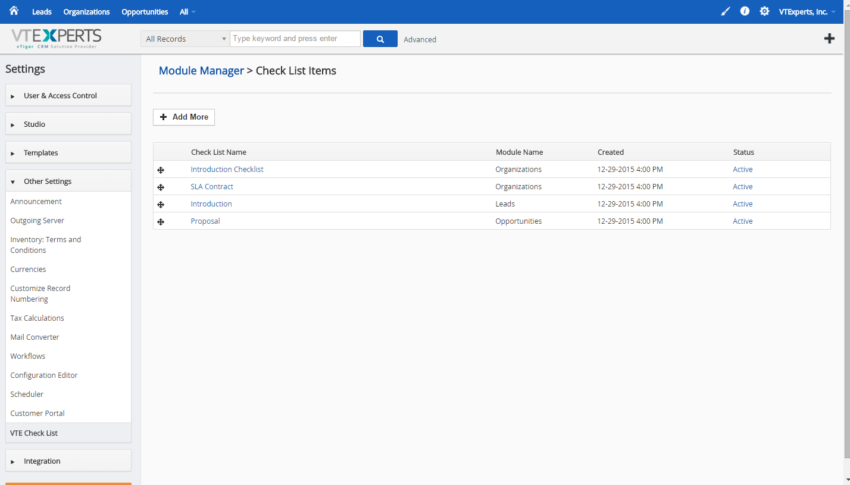This screenshot has height=485, width=850.
Task: Expand the Integration section
Action: click(68, 461)
